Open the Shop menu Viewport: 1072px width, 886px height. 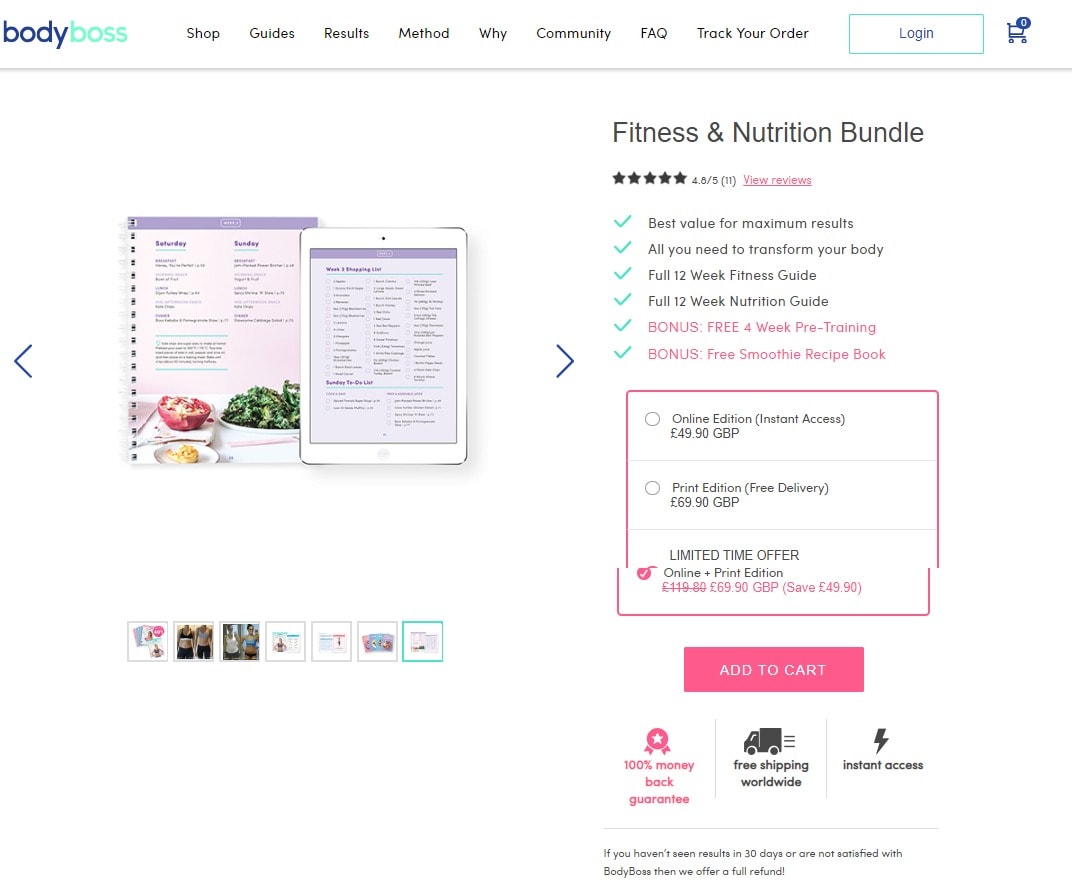203,33
